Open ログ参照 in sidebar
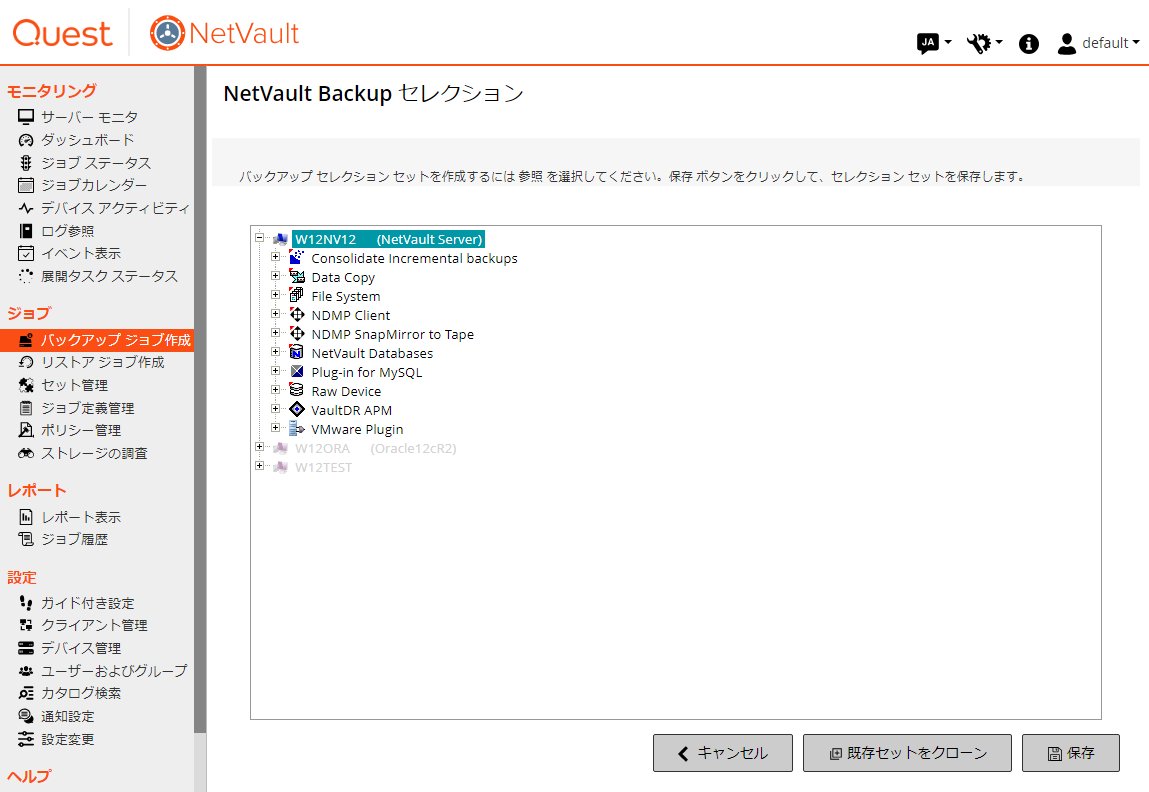The height and width of the screenshot is (792, 1149). pos(67,231)
